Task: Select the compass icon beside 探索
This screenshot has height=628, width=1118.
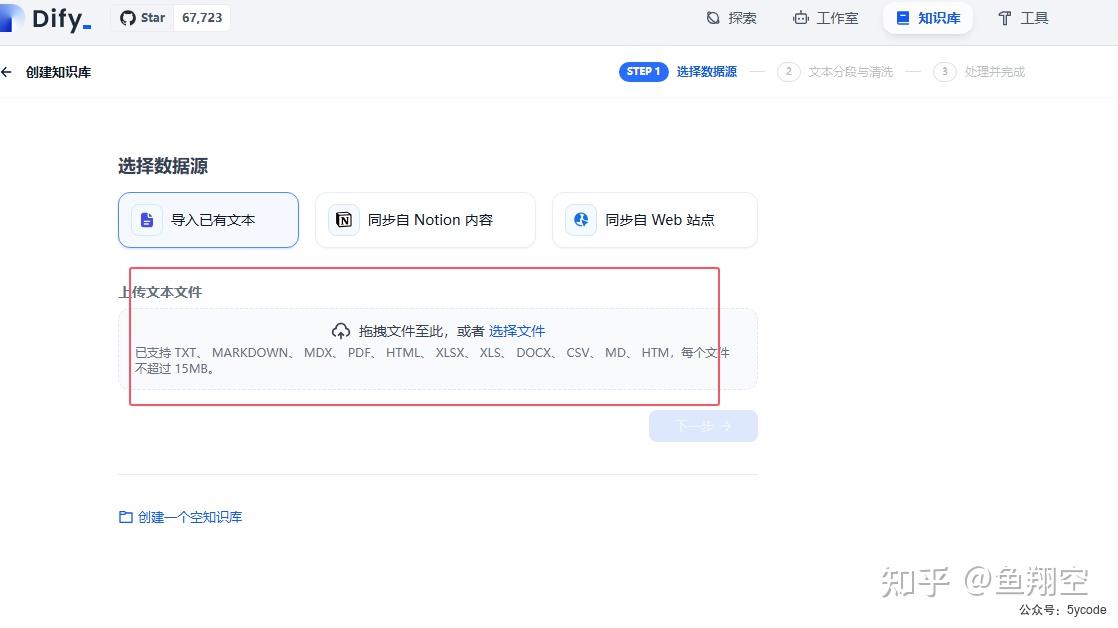Action: pos(711,17)
